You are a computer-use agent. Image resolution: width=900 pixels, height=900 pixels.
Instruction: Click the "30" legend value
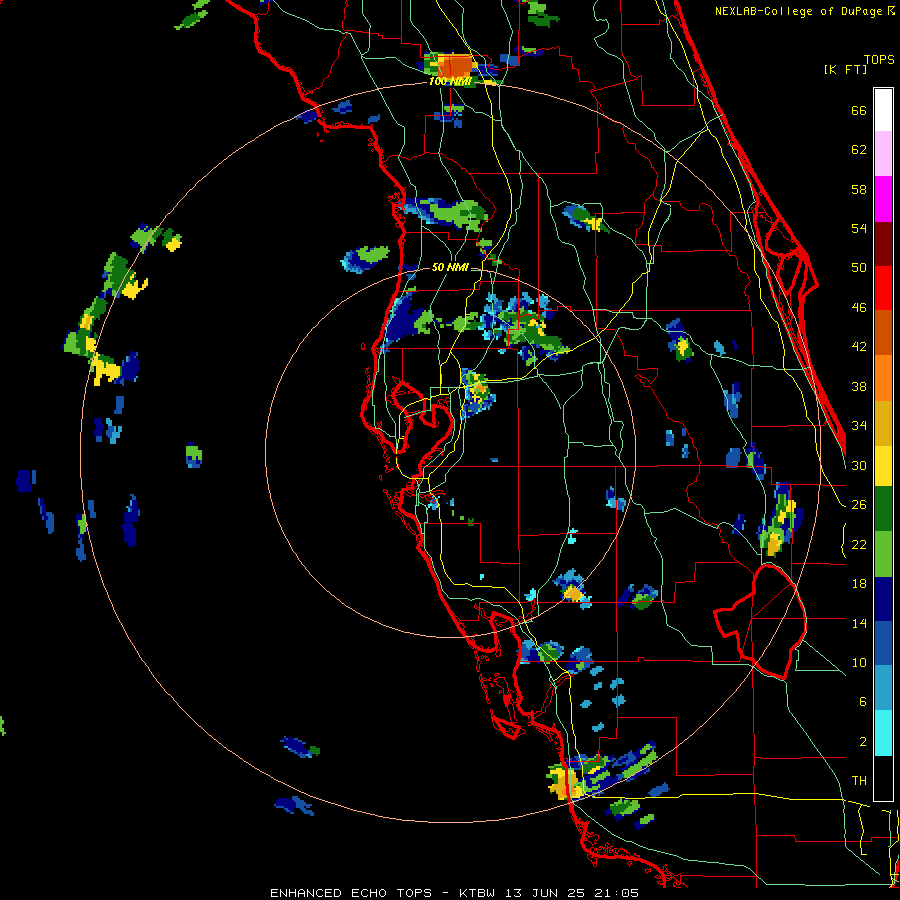point(859,465)
